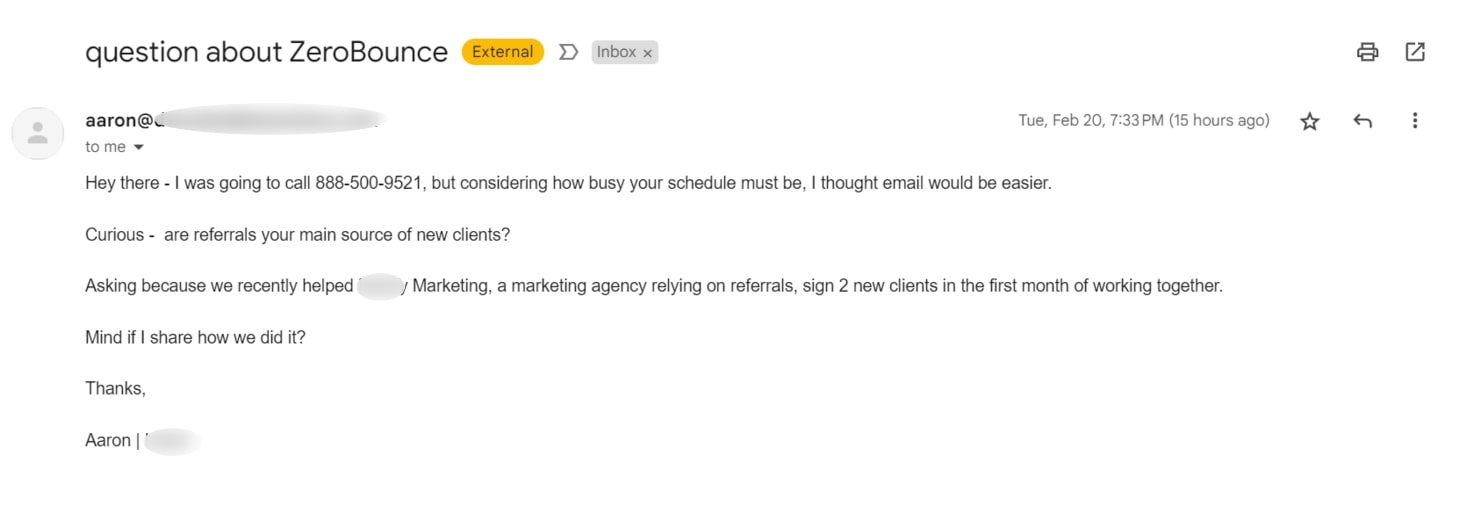Click the "Aaron |" signature line
Screen dimensions: 1460x506
(108, 440)
